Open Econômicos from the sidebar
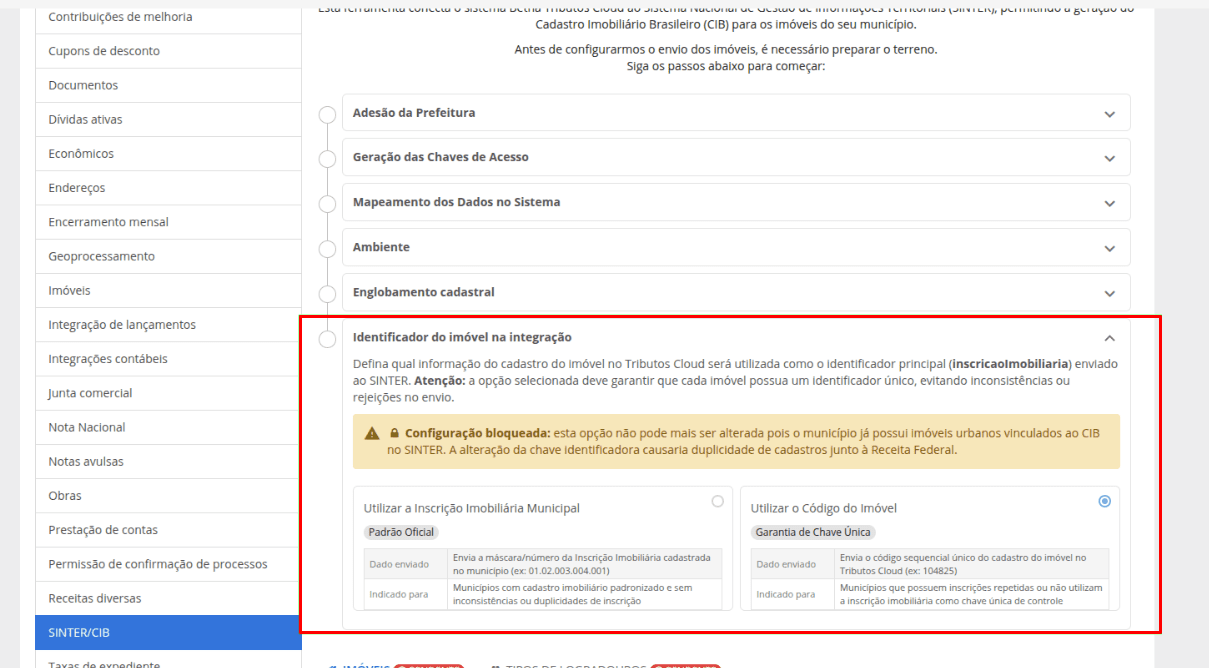 [168, 154]
